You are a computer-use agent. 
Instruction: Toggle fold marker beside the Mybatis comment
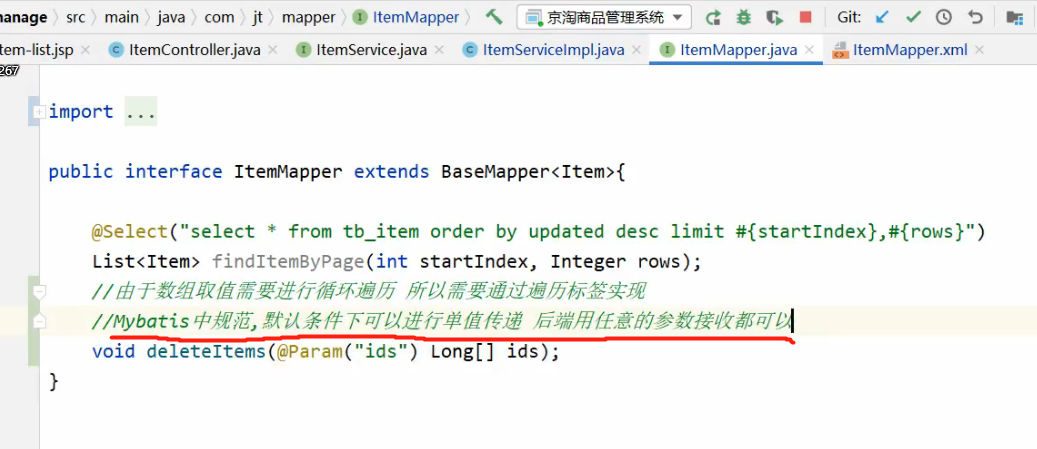pos(39,321)
